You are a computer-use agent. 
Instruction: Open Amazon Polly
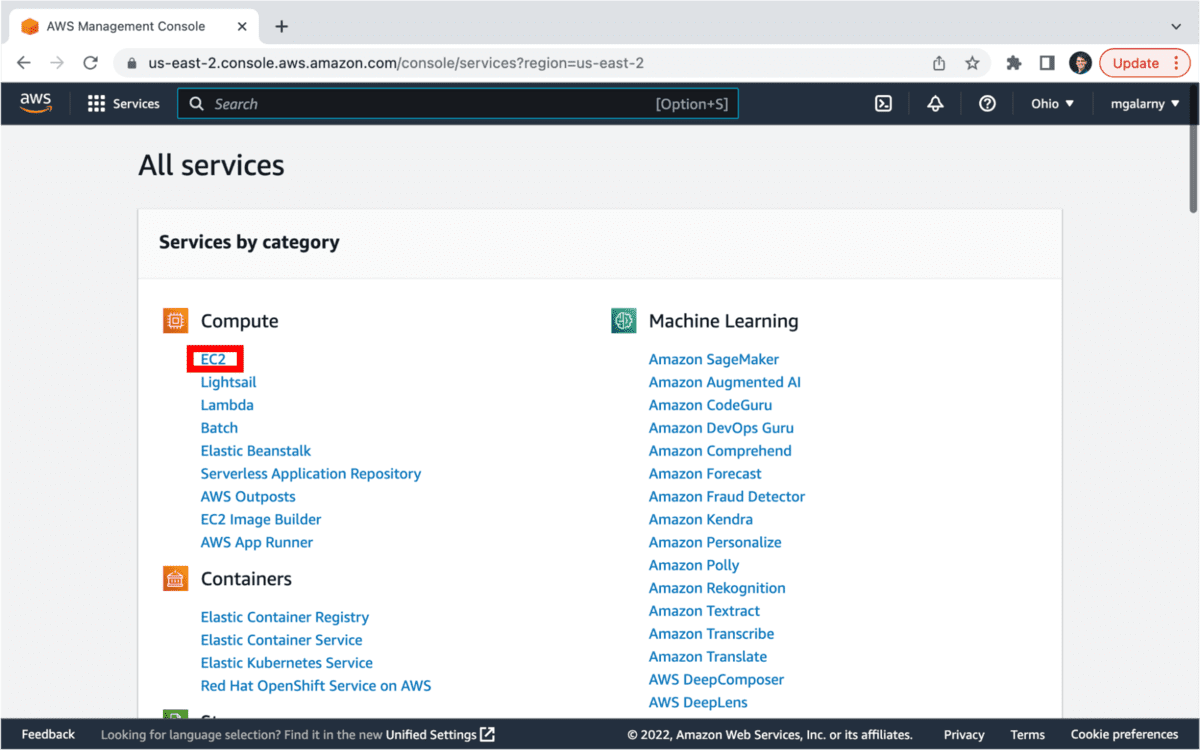point(694,566)
